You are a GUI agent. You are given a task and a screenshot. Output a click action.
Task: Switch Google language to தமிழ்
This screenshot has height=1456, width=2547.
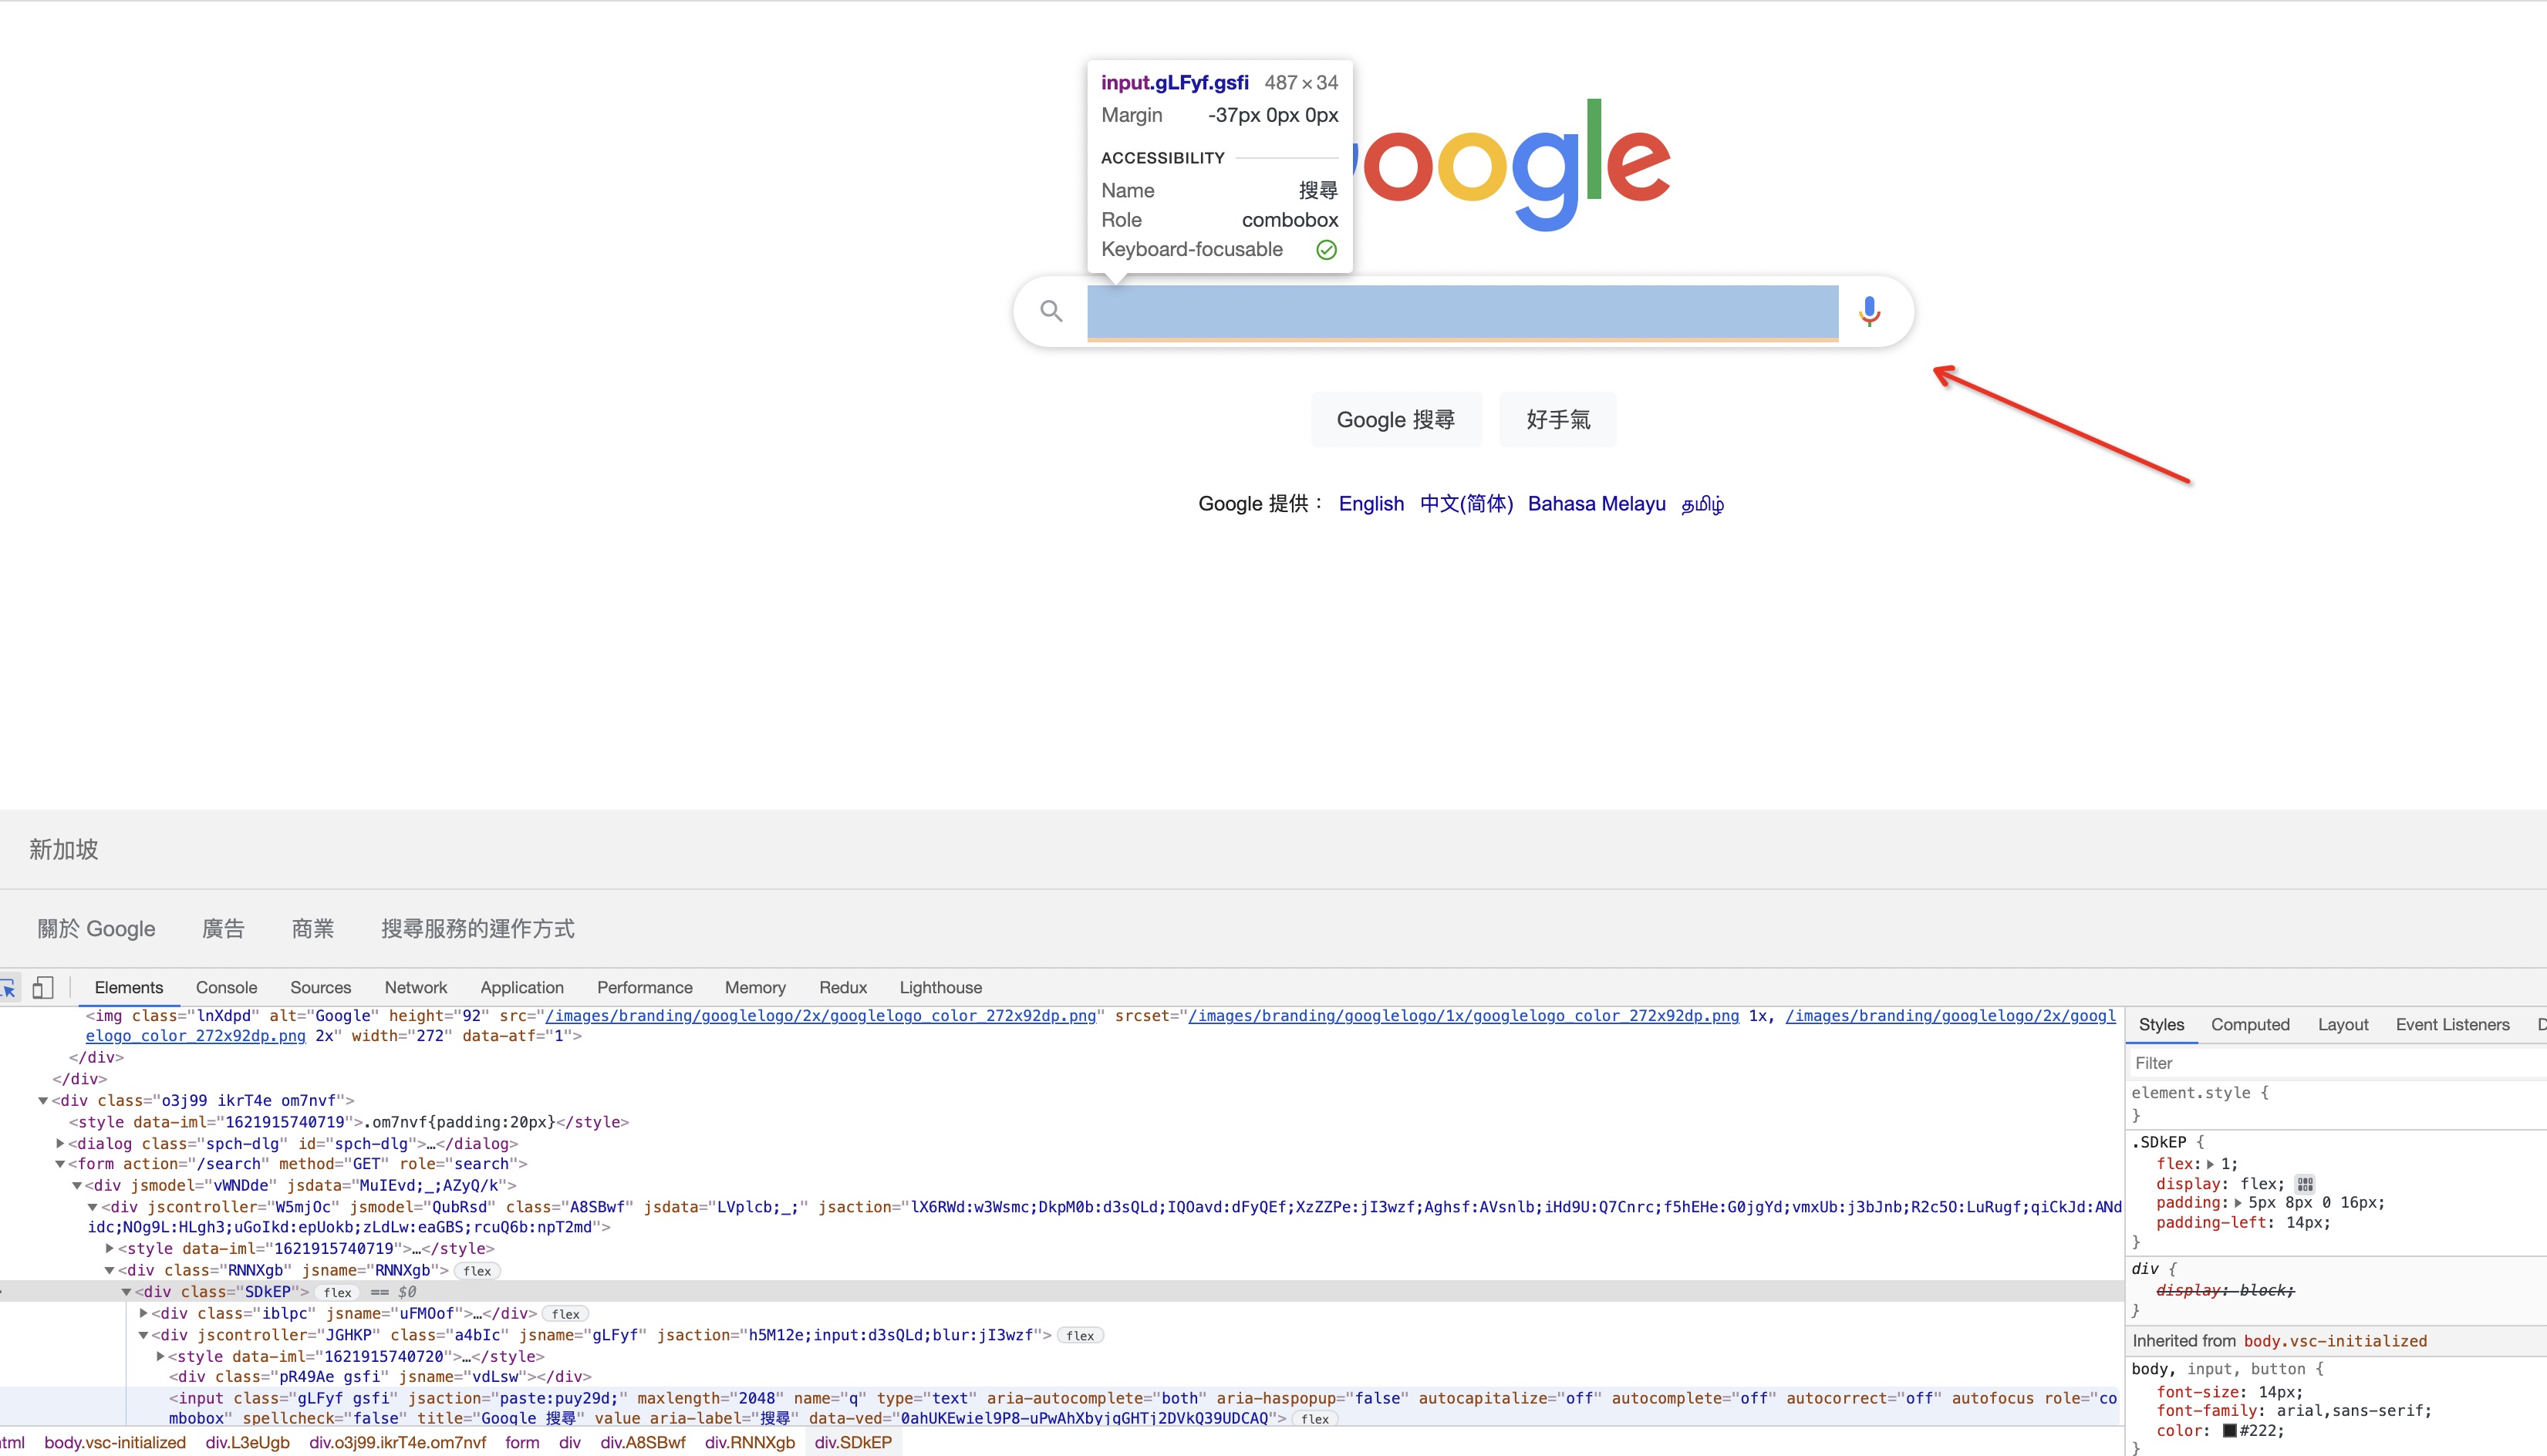(x=1703, y=504)
